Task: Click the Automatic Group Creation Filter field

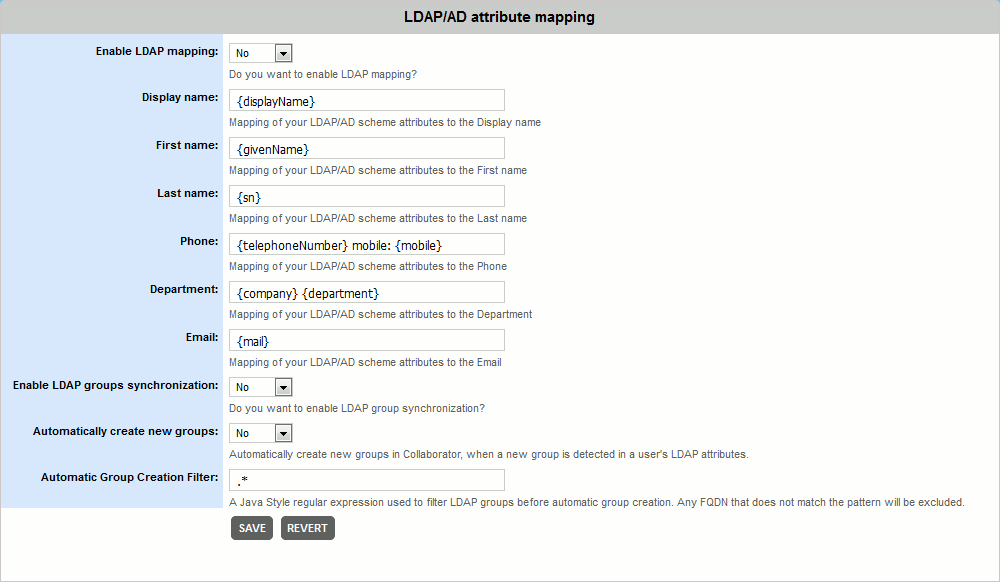Action: (x=366, y=479)
